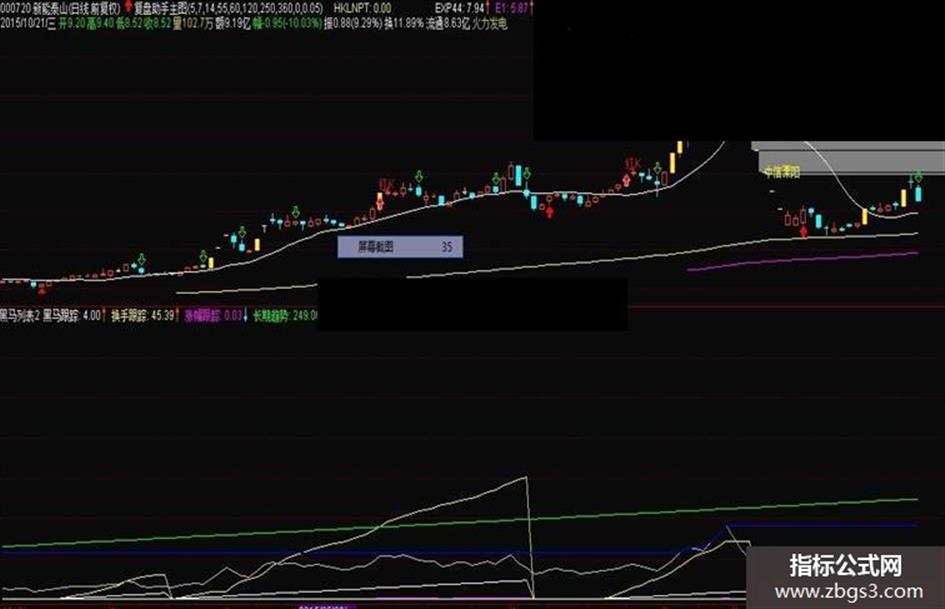Image resolution: width=945 pixels, height=609 pixels.
Task: Click the down arrow after 涨幅跟踪 0.03
Action: (x=246, y=315)
